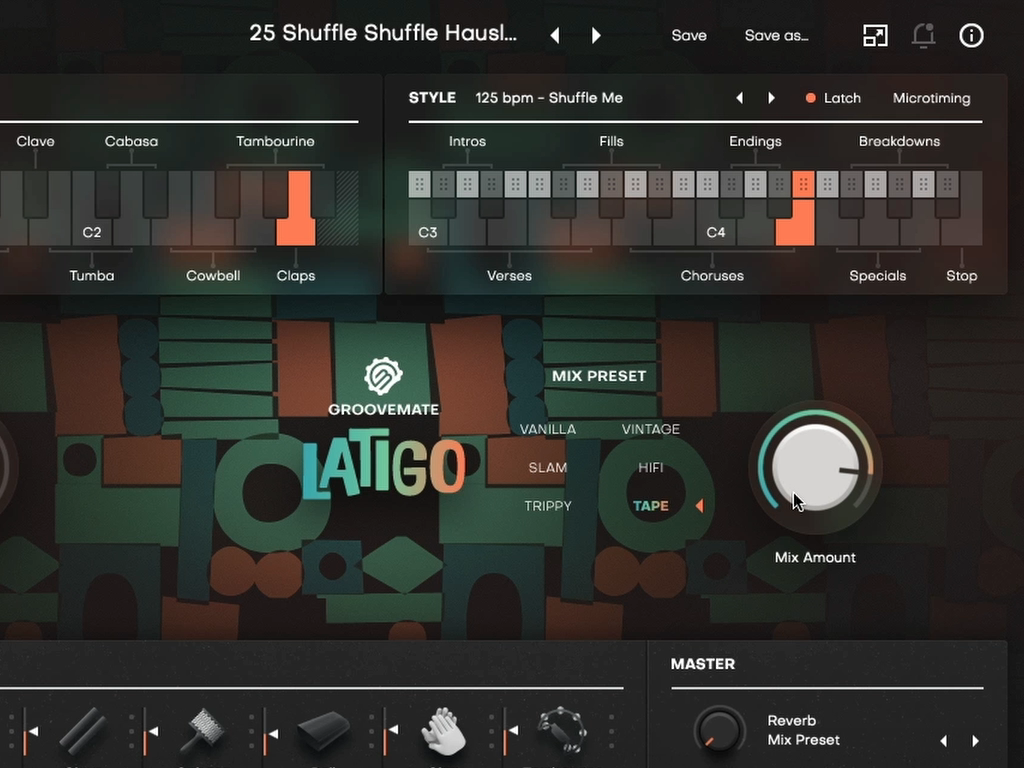This screenshot has width=1024, height=768.
Task: Click the Stop label
Action: tap(961, 276)
